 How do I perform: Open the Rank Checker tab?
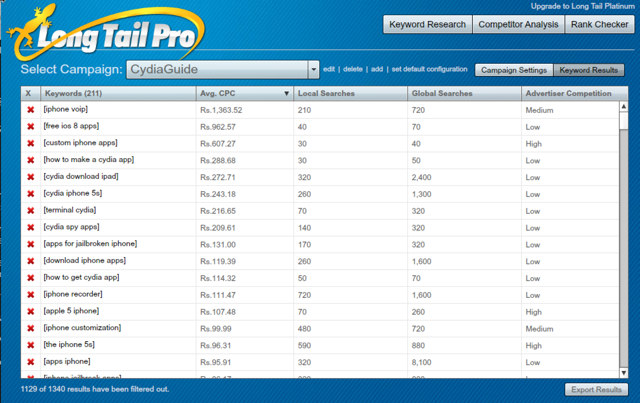point(600,24)
